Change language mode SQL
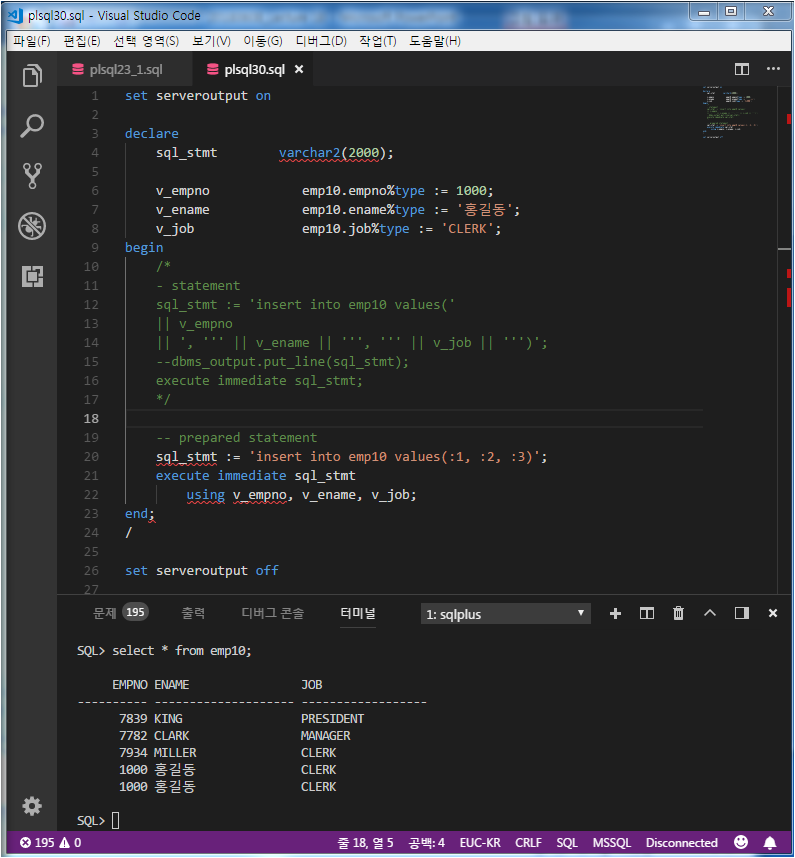The image size is (795, 858). pos(567,843)
